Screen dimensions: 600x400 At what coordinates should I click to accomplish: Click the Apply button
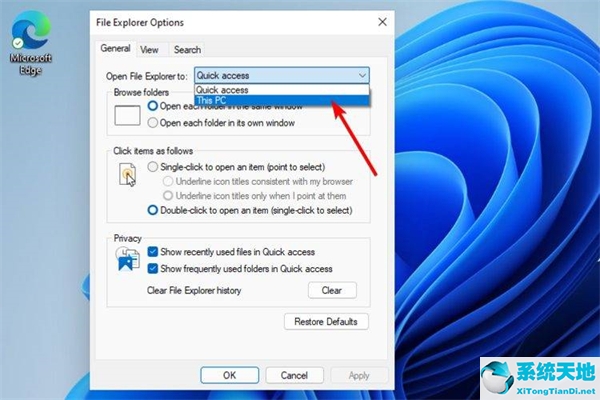coord(359,375)
